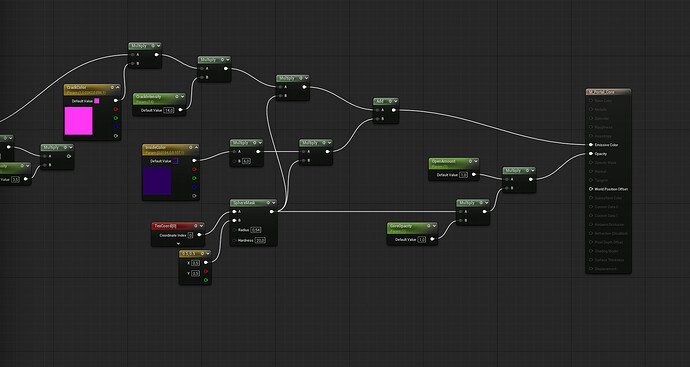Expand TexCoord[0] advanced pins with bottom arrow
Image resolution: width=690 pixels, height=367 pixels.
[x=178, y=243]
